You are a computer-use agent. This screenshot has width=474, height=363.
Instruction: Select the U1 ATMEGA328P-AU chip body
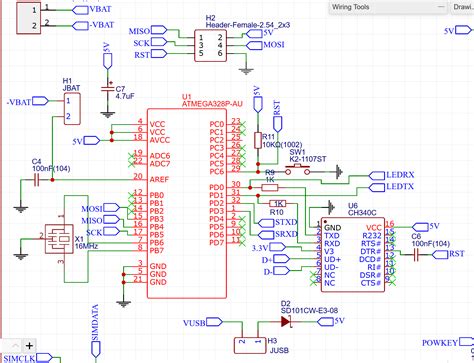[187, 204]
